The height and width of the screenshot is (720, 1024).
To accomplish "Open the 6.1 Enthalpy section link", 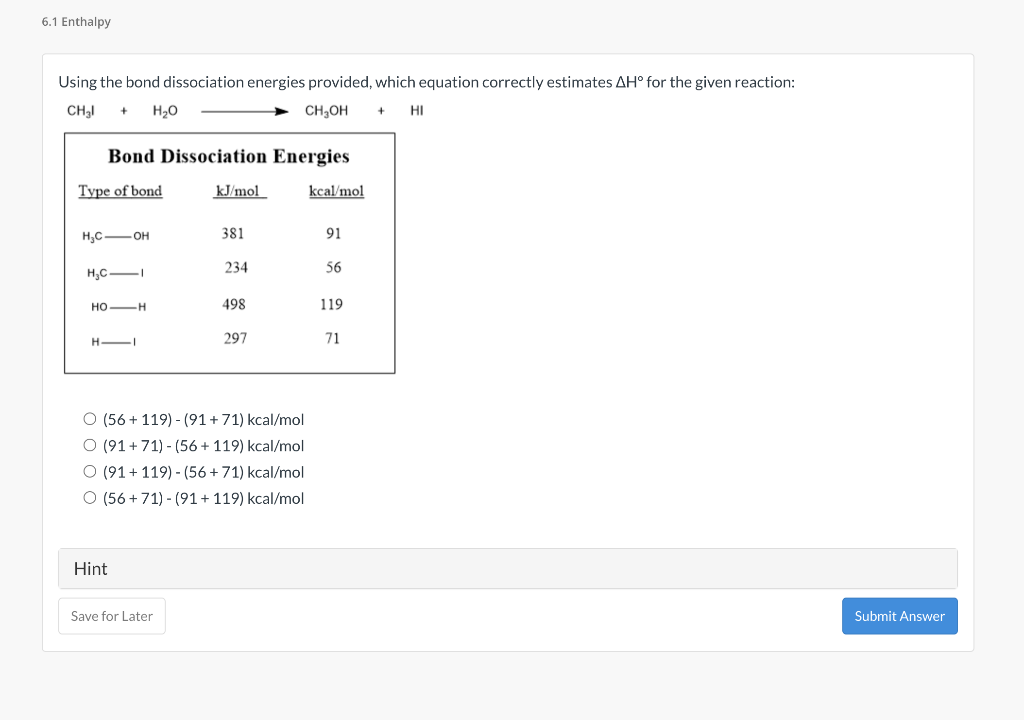I will pyautogui.click(x=75, y=21).
